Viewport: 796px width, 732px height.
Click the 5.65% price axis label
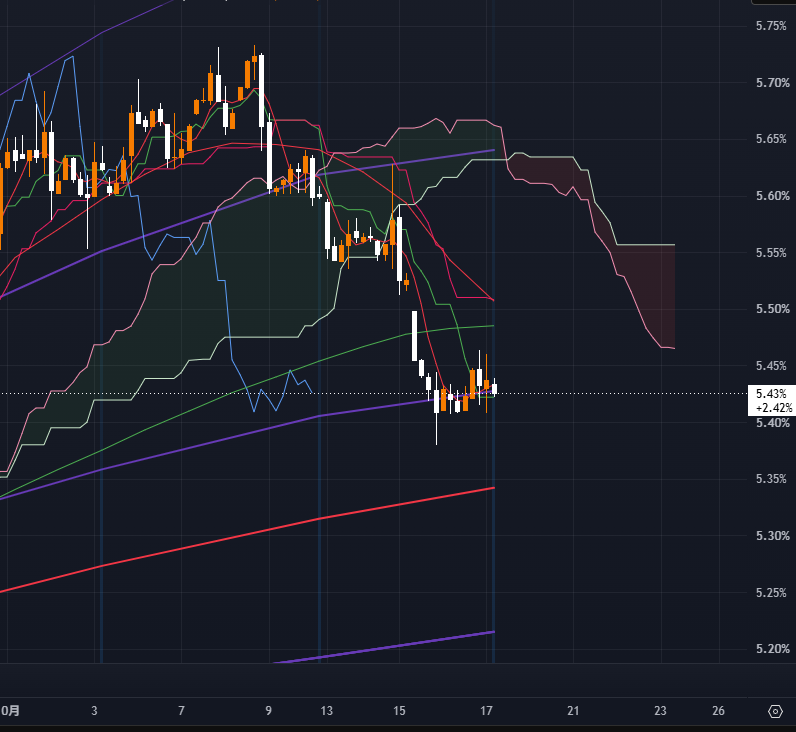[773, 139]
